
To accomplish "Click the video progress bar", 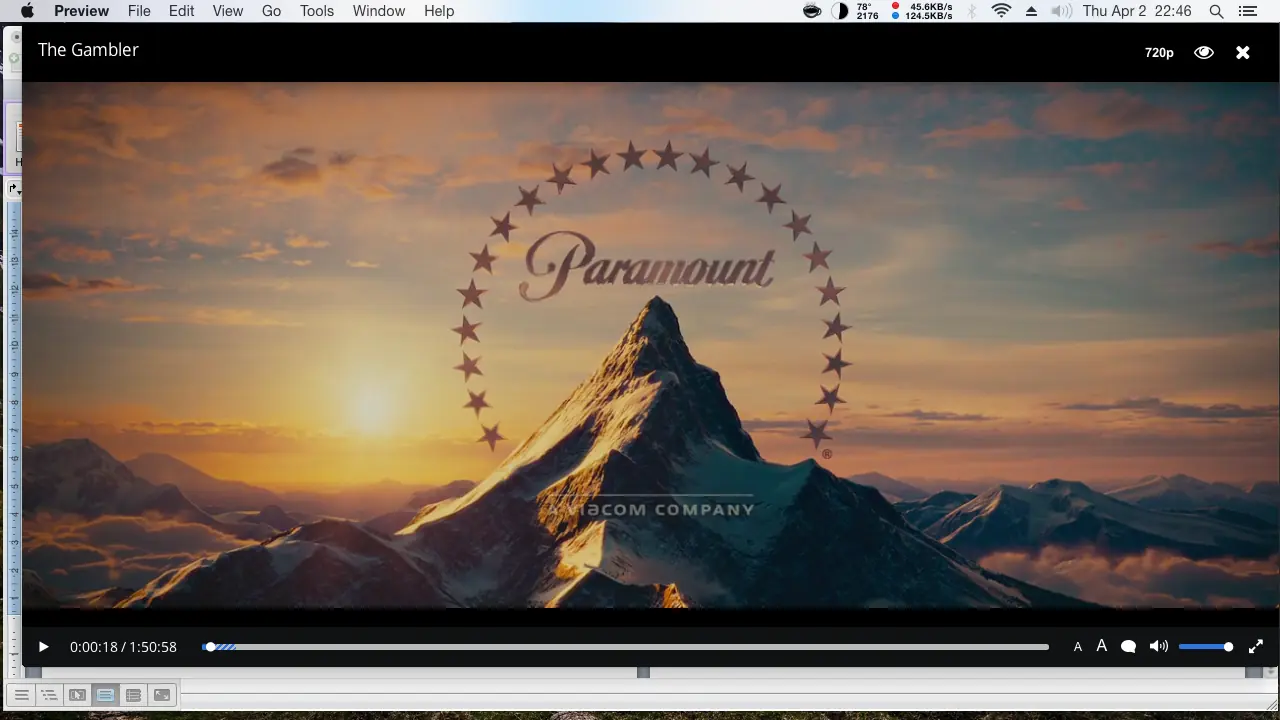I will 626,647.
